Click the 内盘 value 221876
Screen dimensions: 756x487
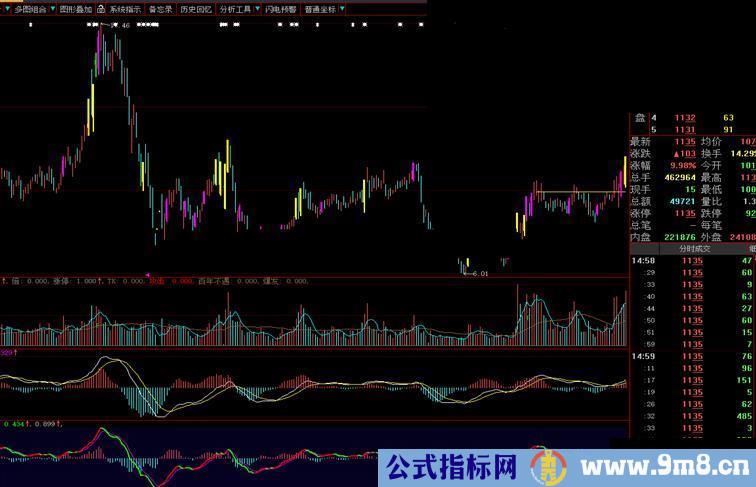click(680, 237)
